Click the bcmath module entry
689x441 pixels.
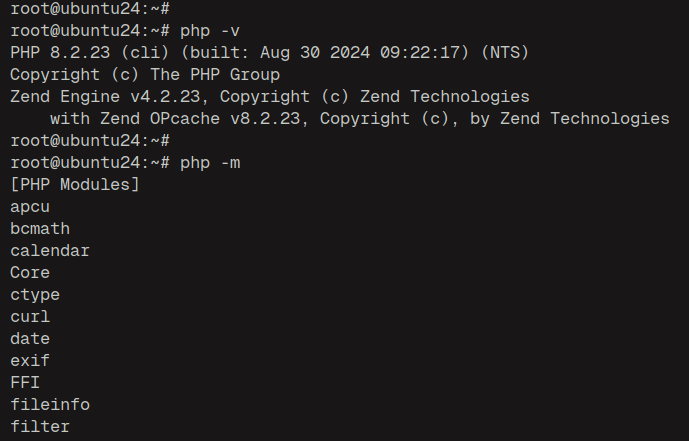[40, 229]
